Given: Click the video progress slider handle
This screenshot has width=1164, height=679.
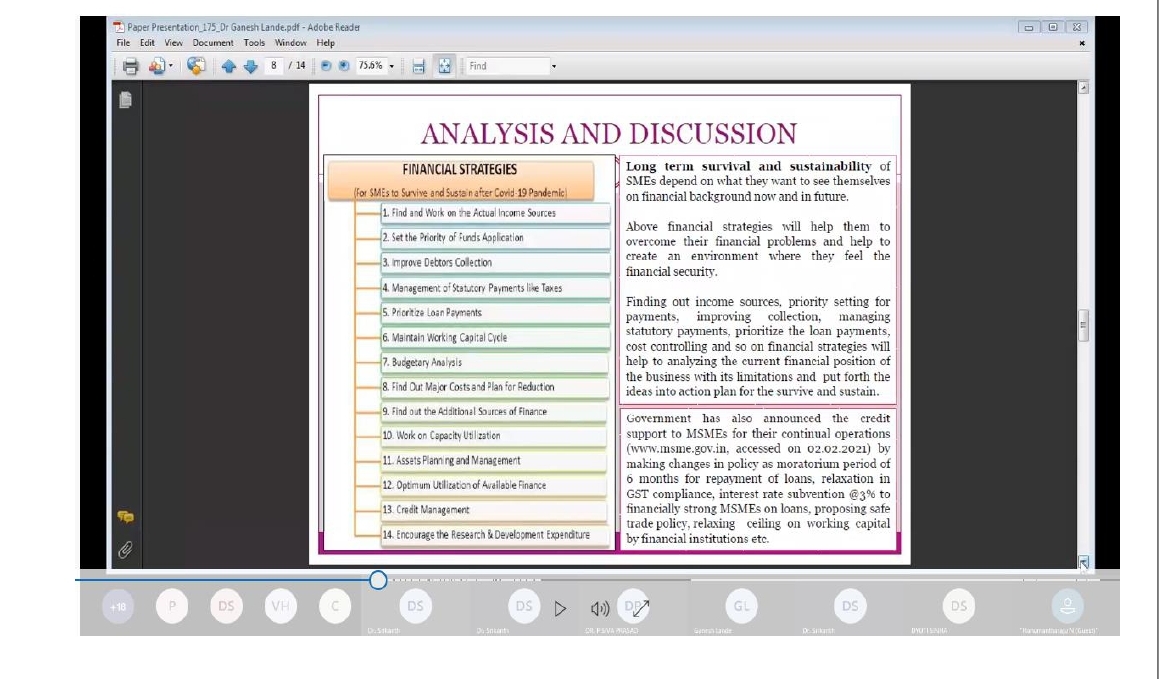Looking at the screenshot, I should pyautogui.click(x=378, y=580).
